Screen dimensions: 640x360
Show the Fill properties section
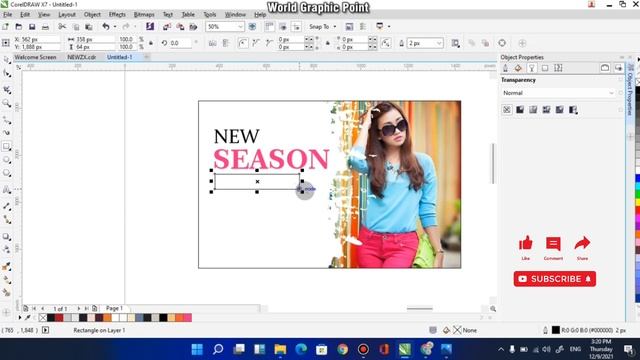(x=518, y=68)
